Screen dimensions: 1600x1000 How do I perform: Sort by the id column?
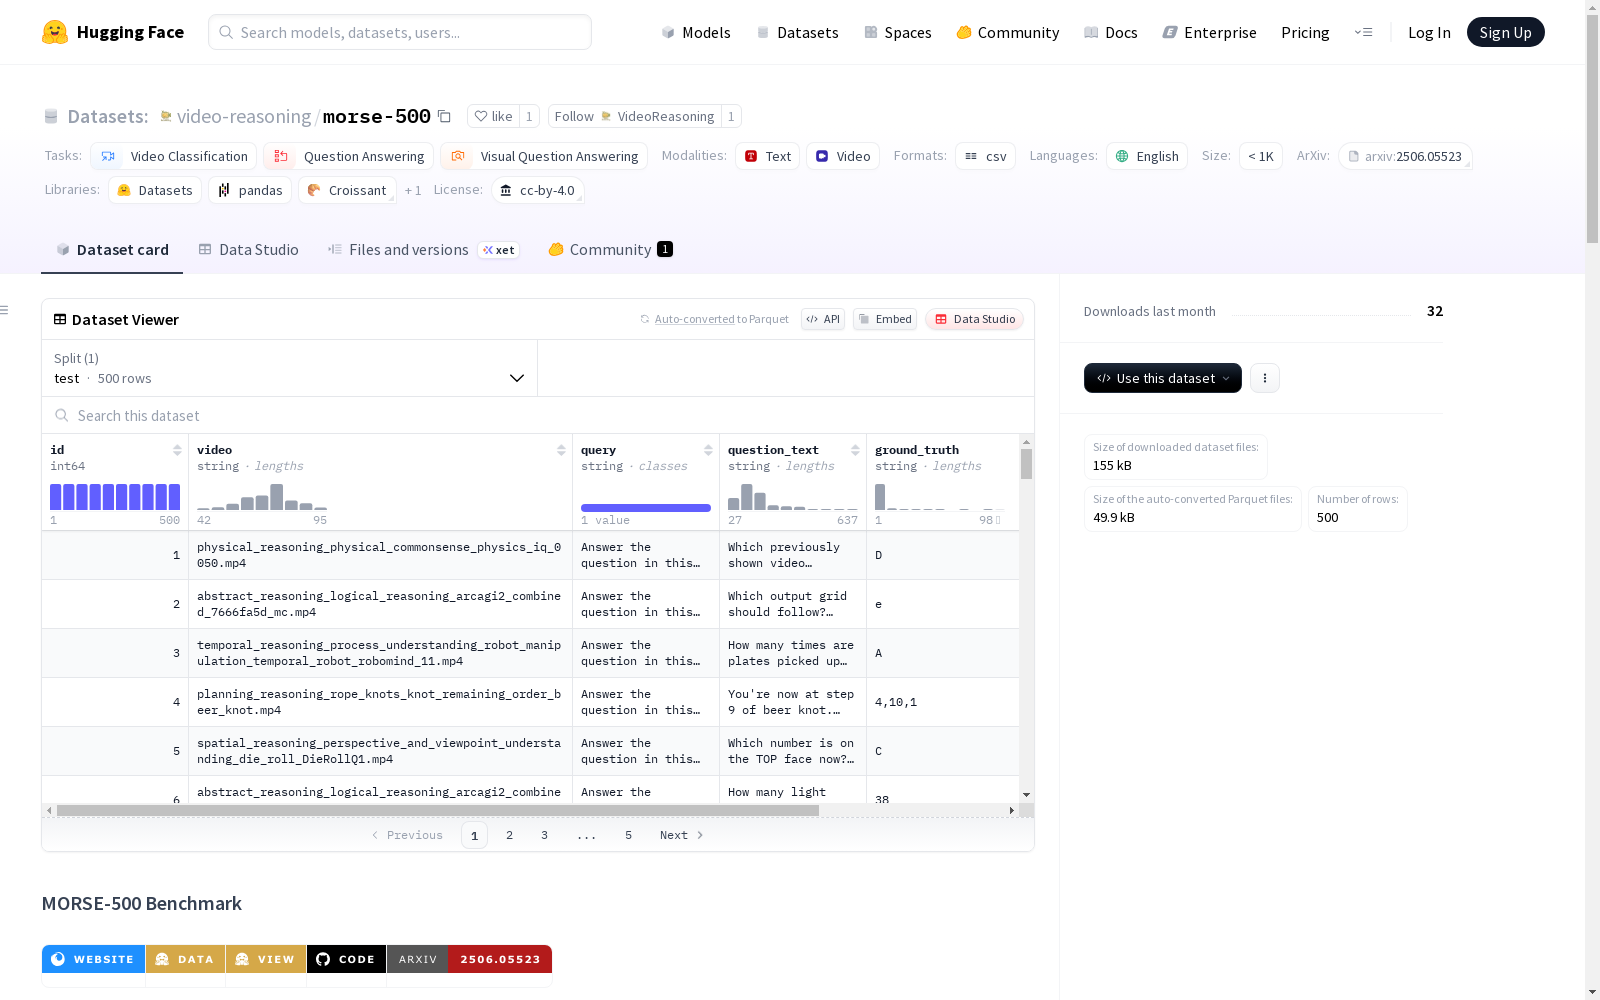177,450
